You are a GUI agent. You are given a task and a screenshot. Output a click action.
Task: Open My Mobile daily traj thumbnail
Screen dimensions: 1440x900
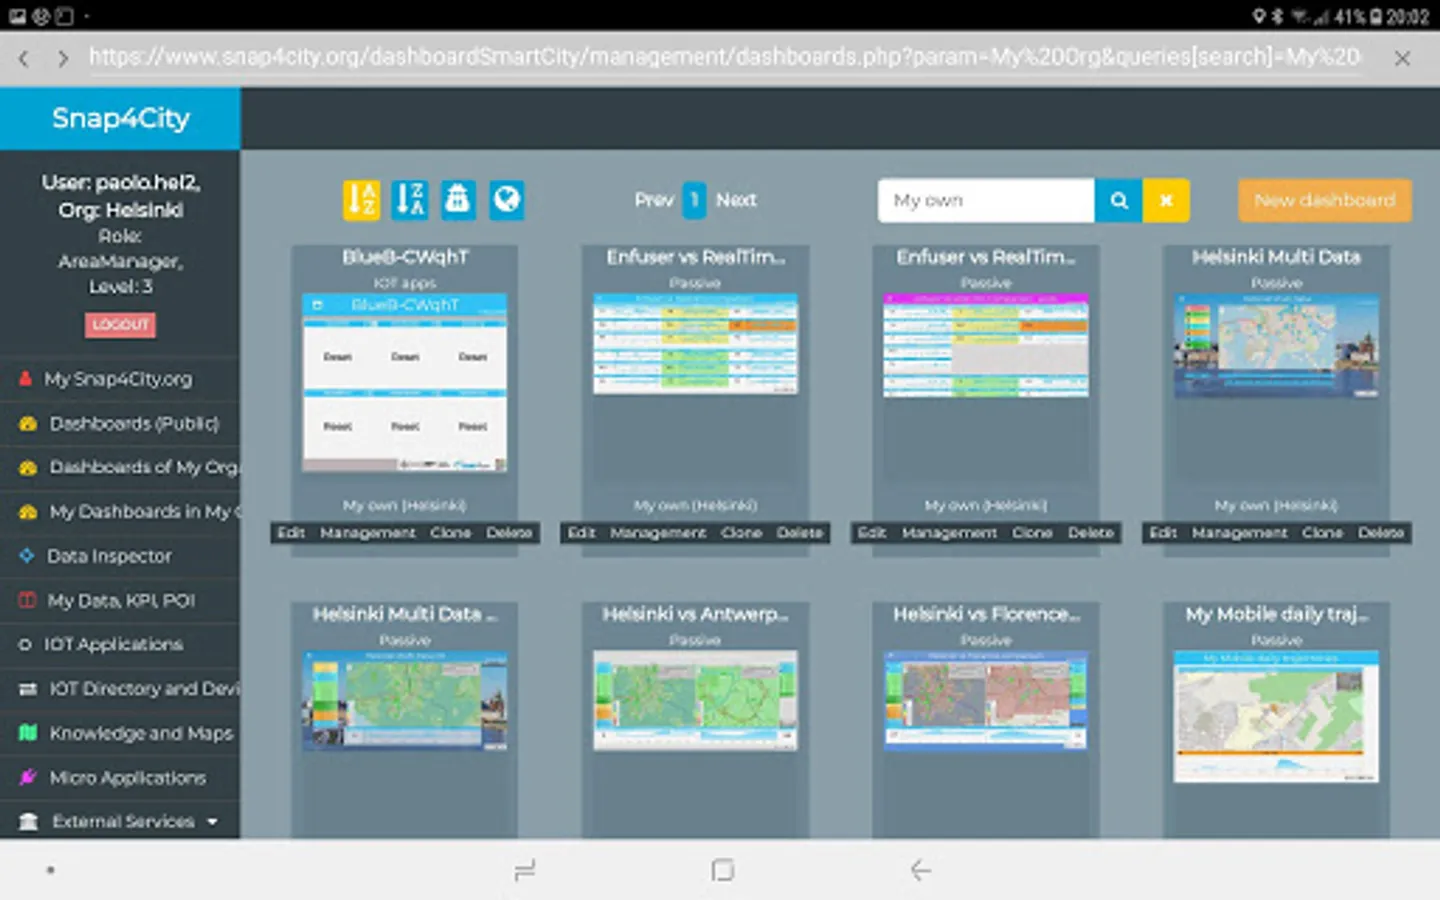1276,716
